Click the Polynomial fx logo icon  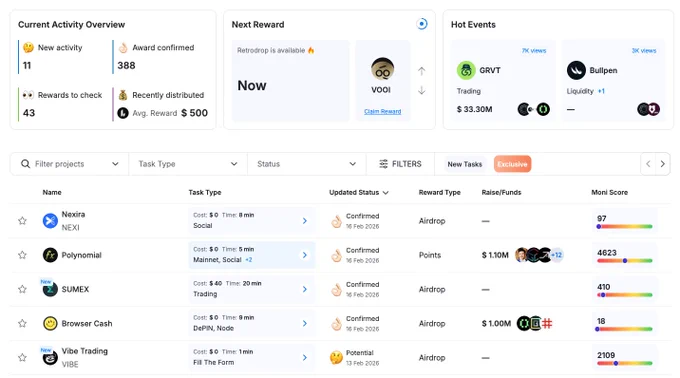(x=50, y=255)
